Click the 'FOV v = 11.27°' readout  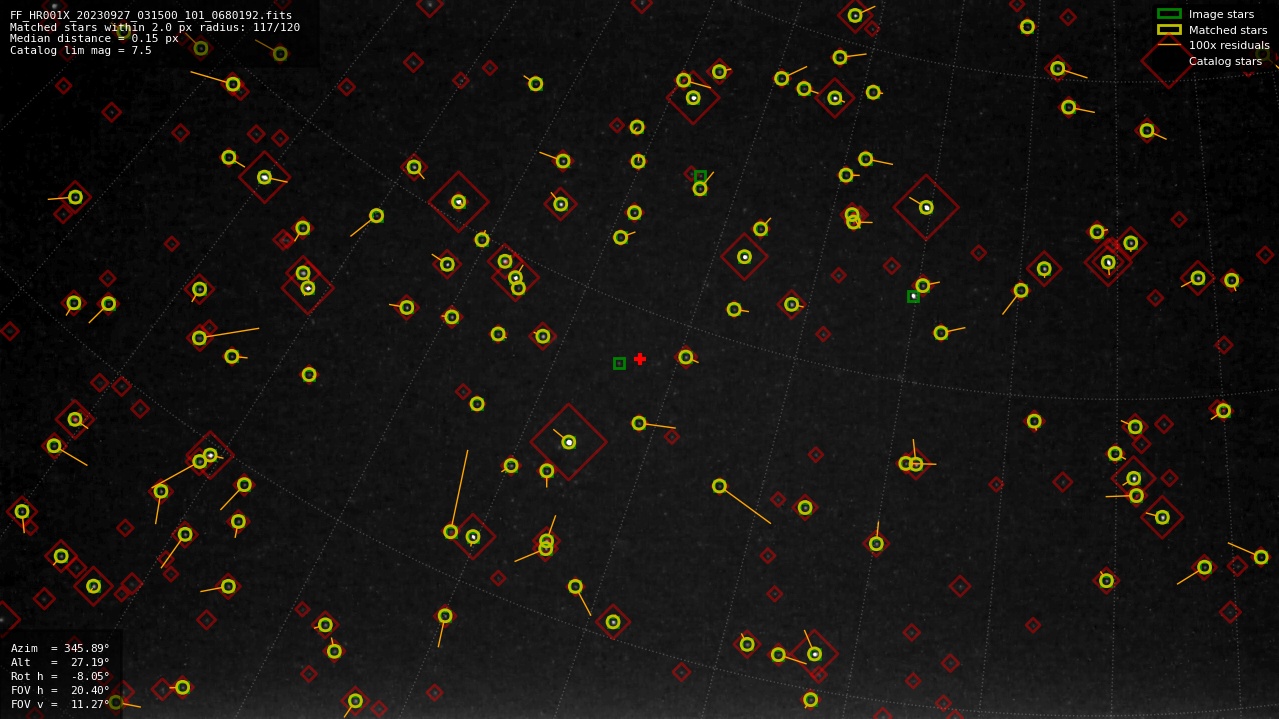click(60, 704)
